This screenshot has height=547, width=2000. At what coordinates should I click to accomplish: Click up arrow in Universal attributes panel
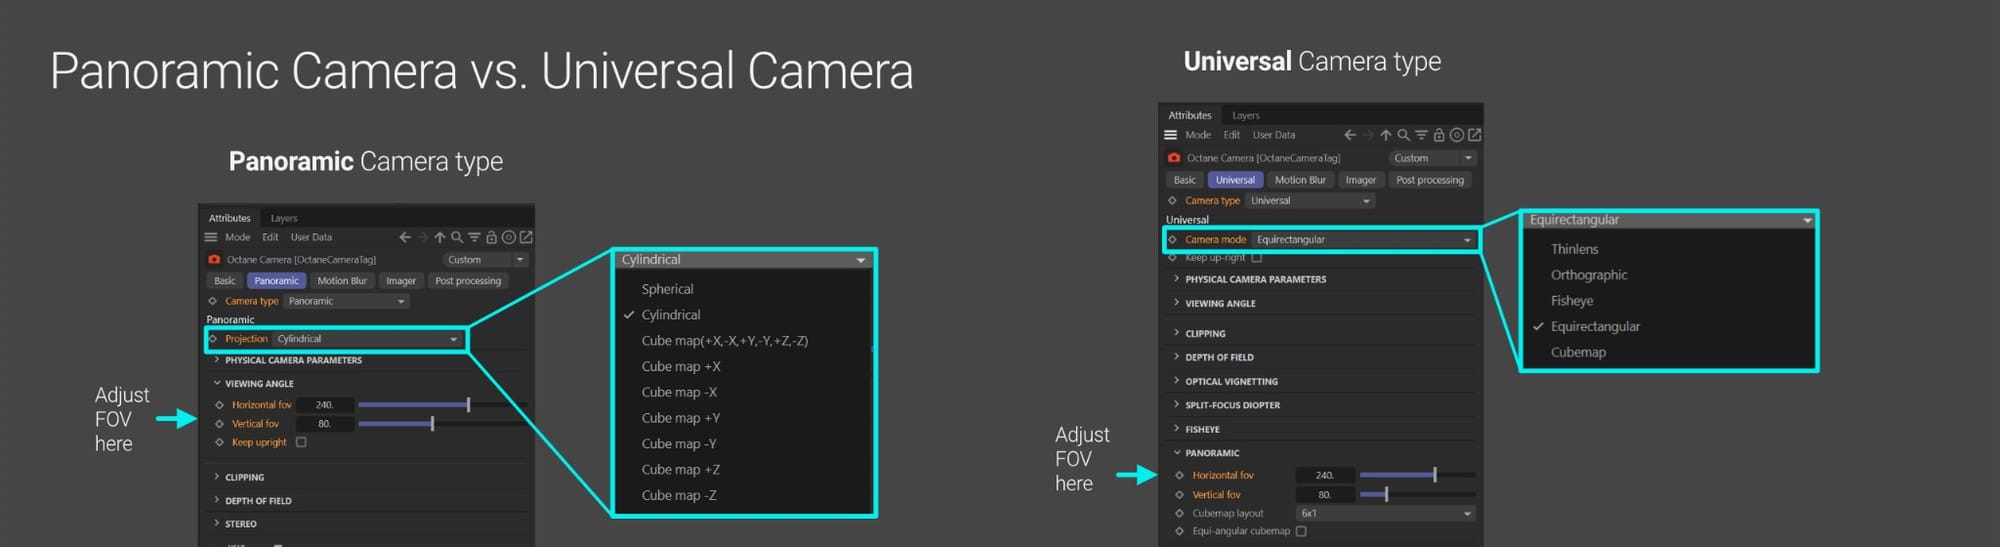tap(1386, 135)
